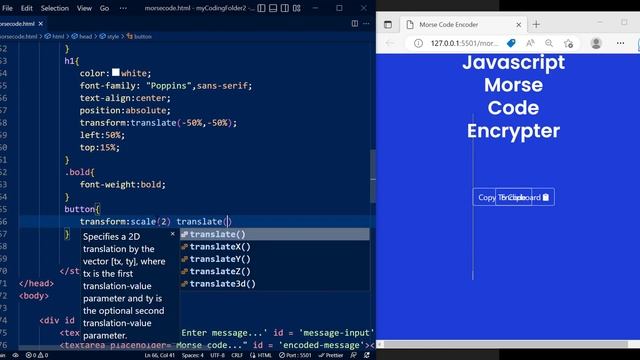Close the morsecode.html editor tab
Screen dimensions: 640x360
click(x=40, y=24)
